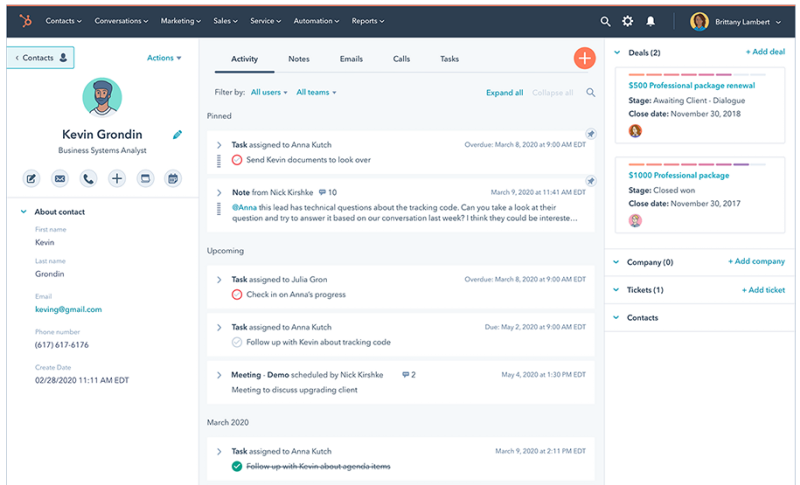Switch to the Calls tab

coord(402,59)
